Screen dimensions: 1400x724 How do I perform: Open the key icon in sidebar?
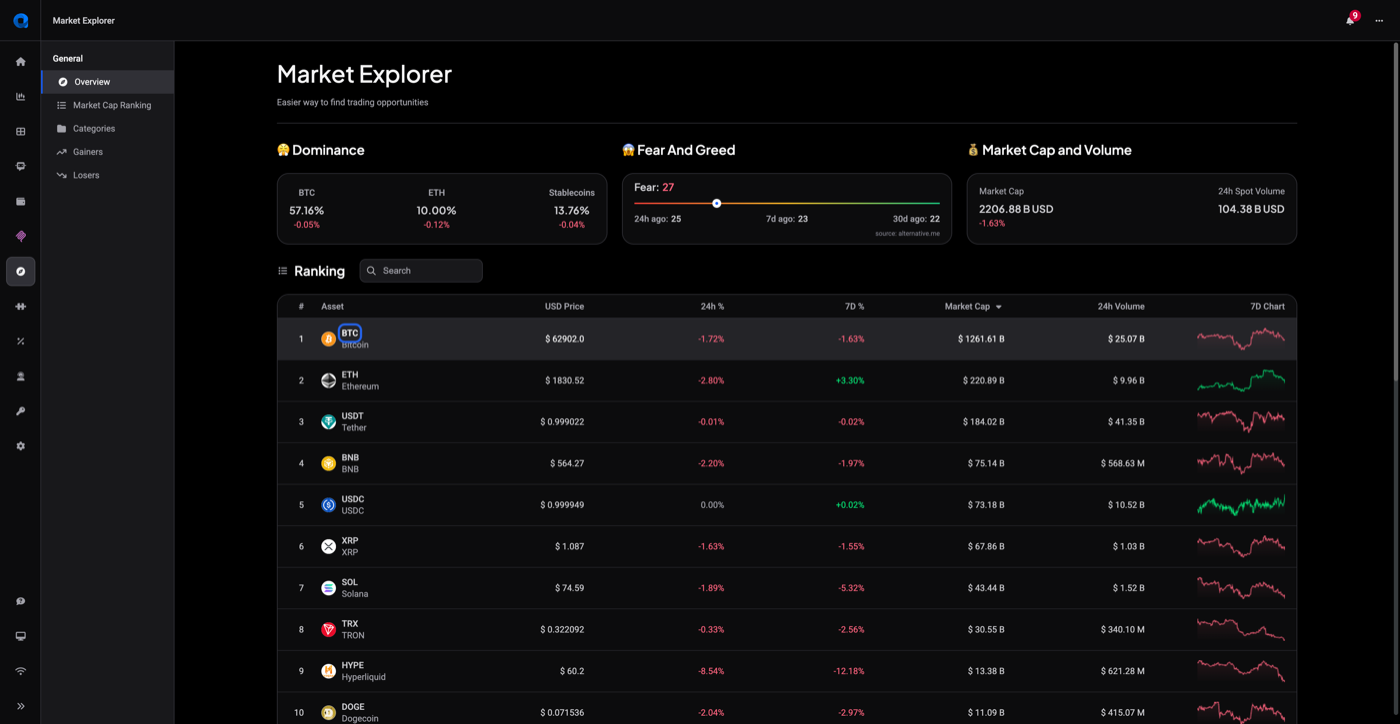[20, 412]
